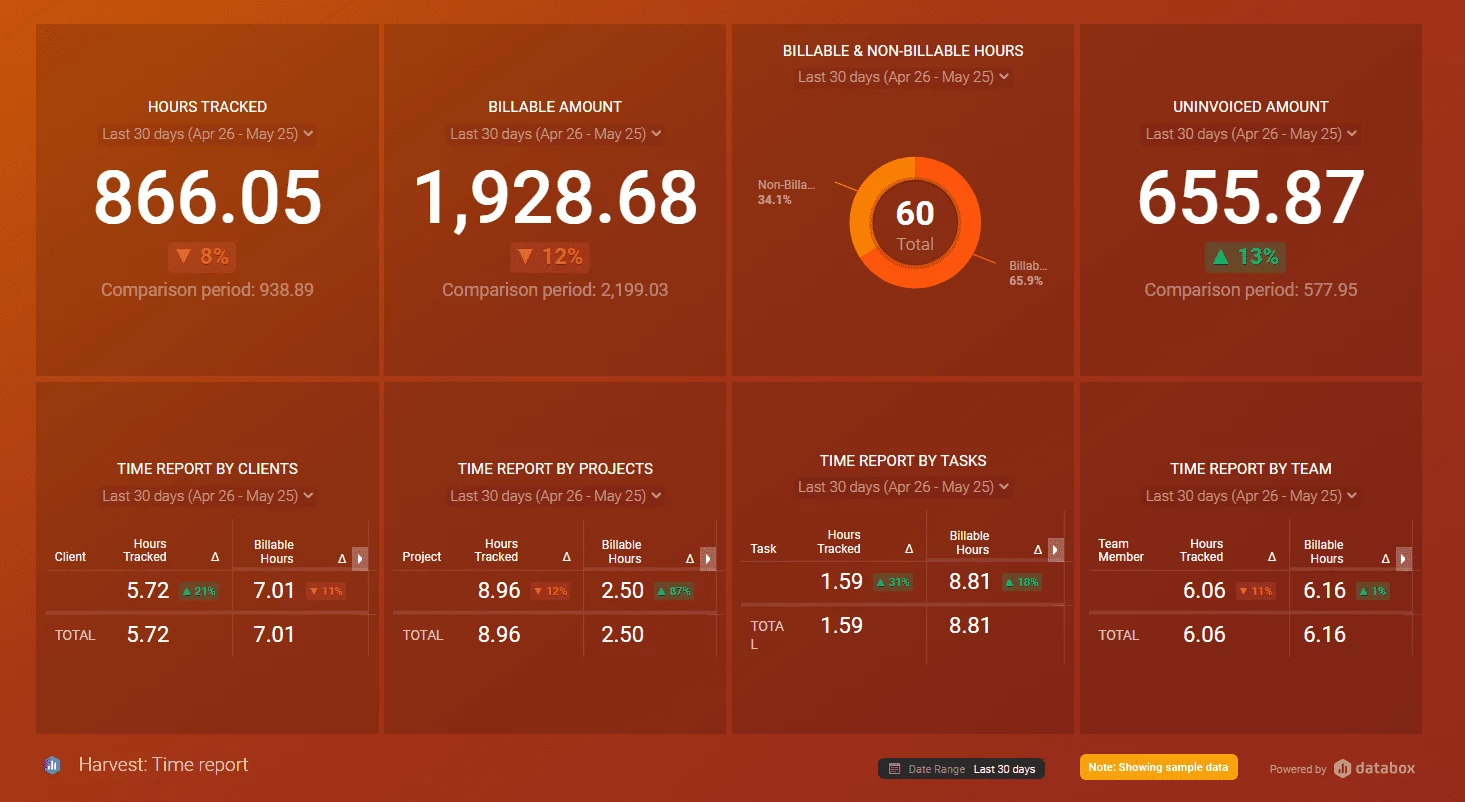
Task: Click the 60 Total center of donut chart
Action: coord(915,223)
